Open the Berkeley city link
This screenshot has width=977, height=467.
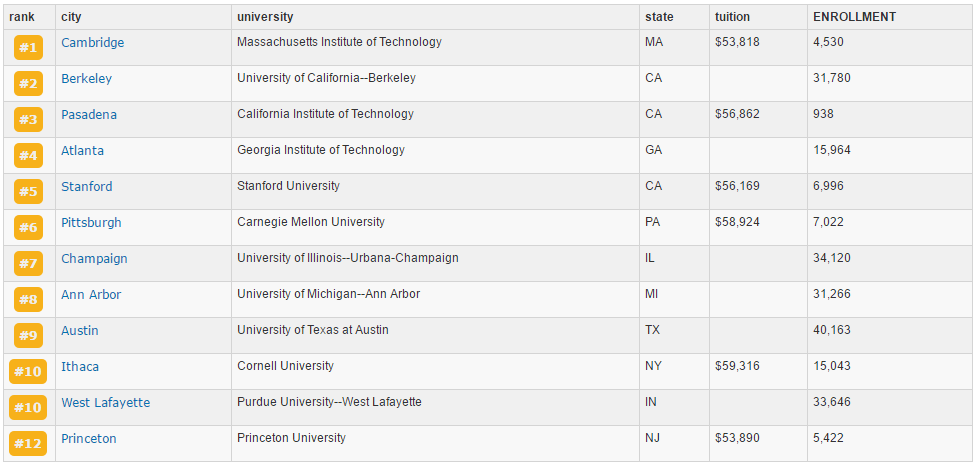[87, 79]
